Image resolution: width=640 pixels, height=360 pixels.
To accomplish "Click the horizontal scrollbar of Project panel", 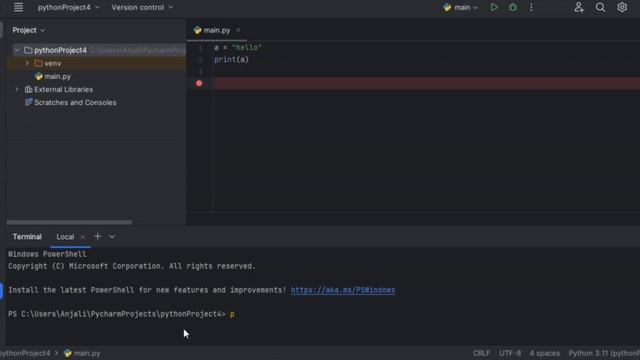I will pos(69,222).
